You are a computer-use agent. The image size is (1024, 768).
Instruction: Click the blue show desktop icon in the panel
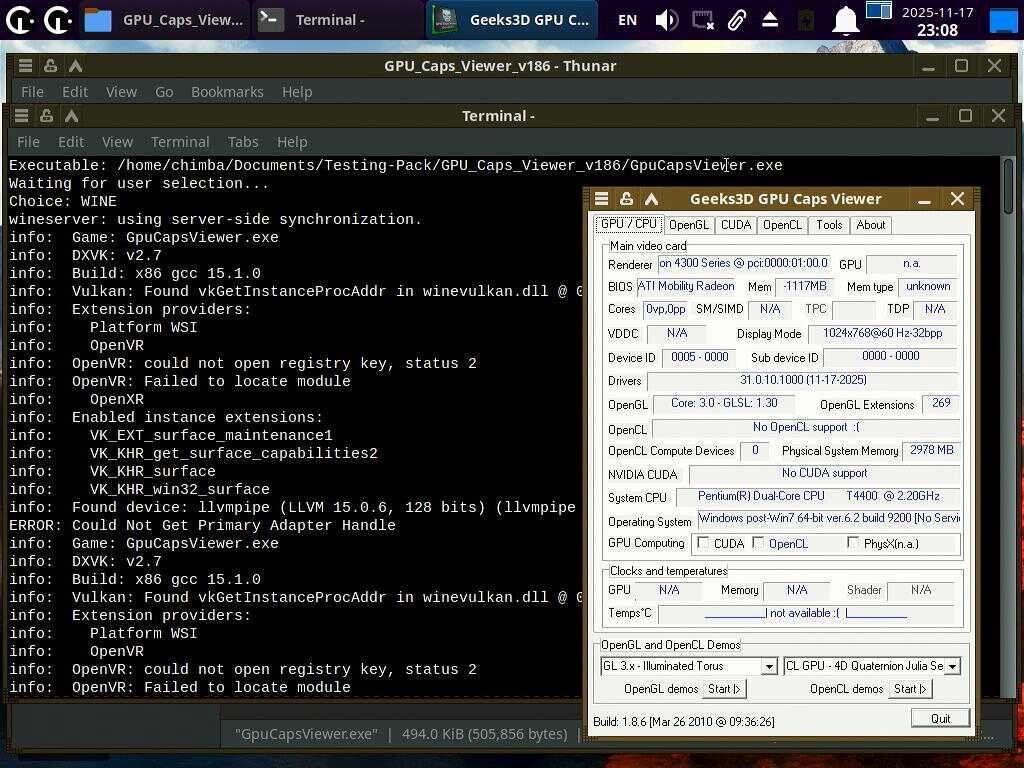point(1004,20)
